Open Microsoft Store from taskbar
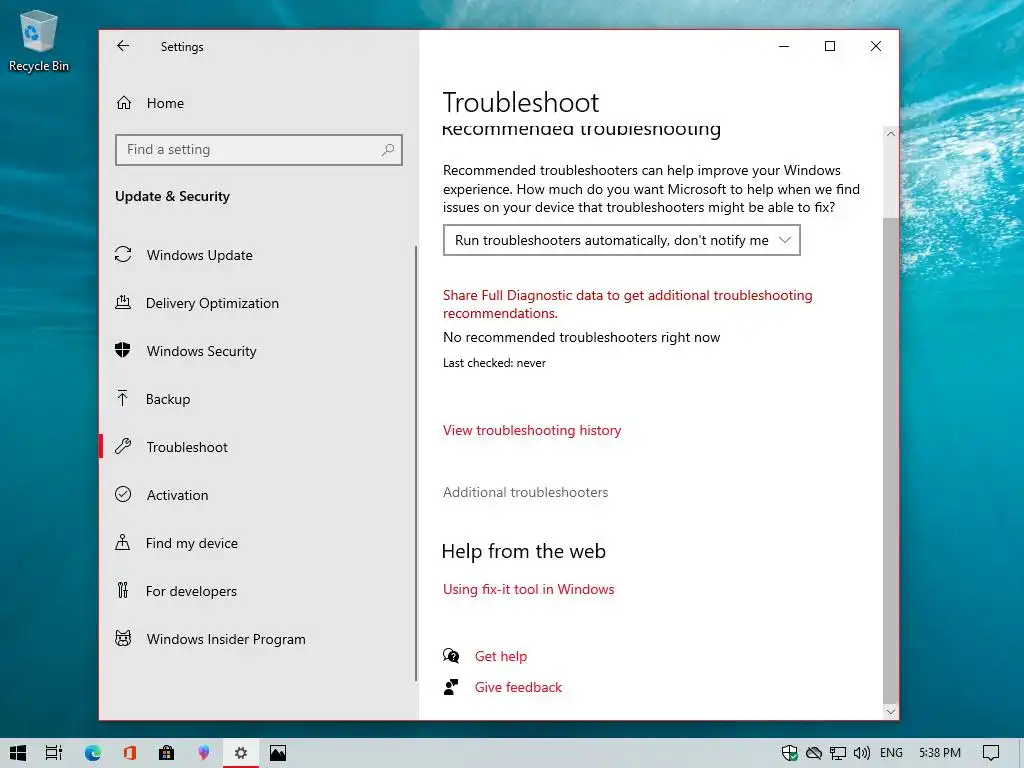 (167, 753)
